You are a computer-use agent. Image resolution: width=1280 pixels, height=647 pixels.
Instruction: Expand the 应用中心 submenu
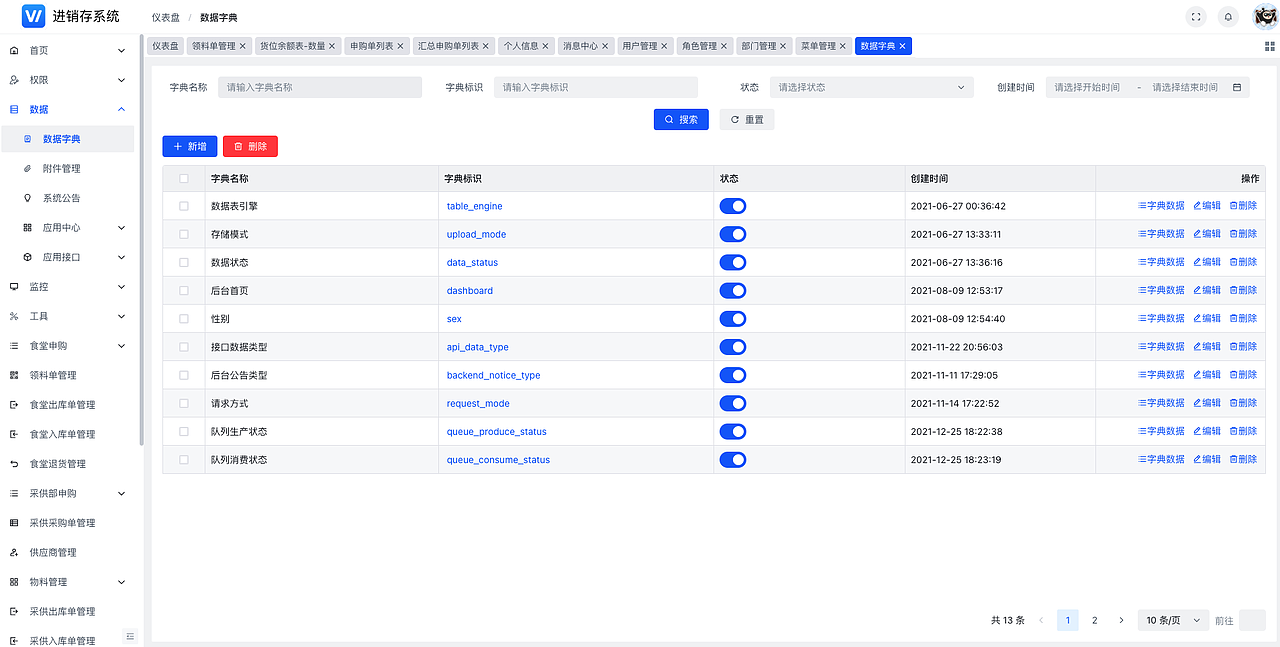tap(67, 227)
